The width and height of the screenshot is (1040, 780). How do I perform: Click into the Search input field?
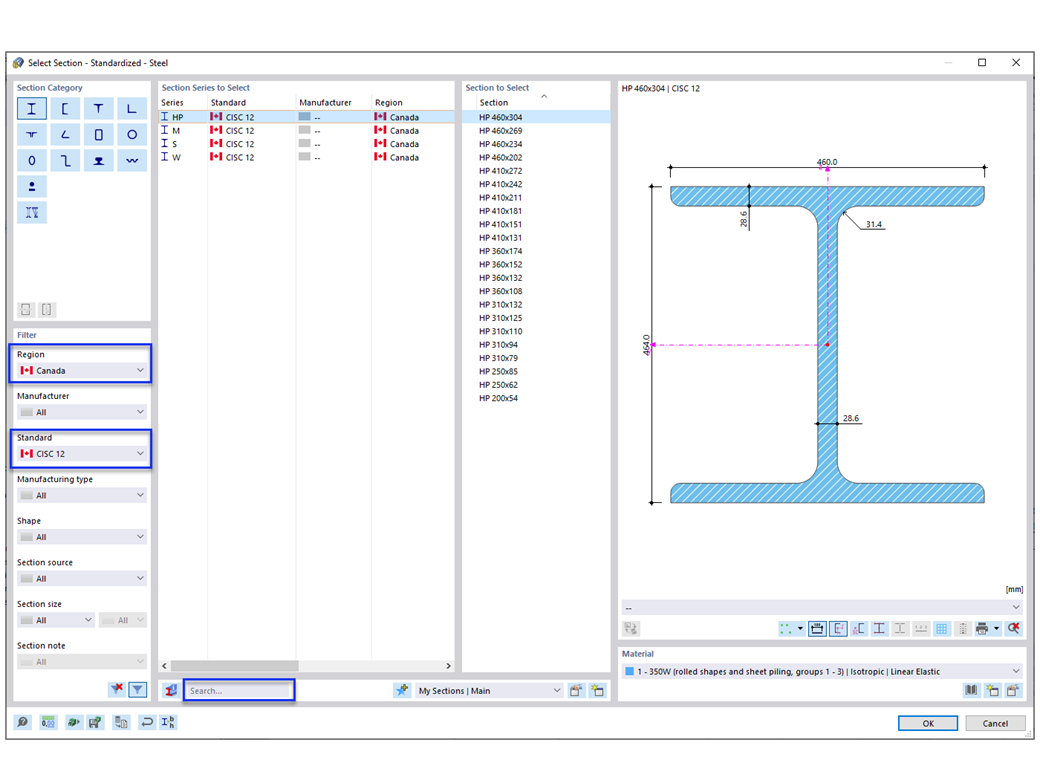point(239,690)
